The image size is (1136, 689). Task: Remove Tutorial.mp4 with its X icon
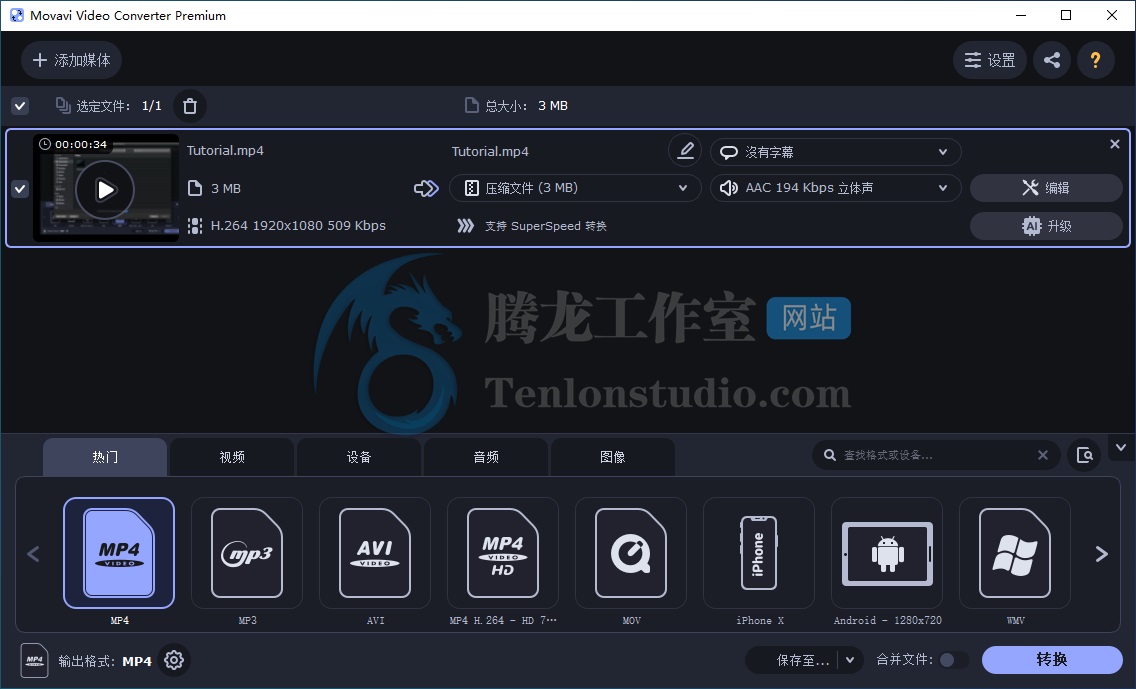pos(1115,144)
